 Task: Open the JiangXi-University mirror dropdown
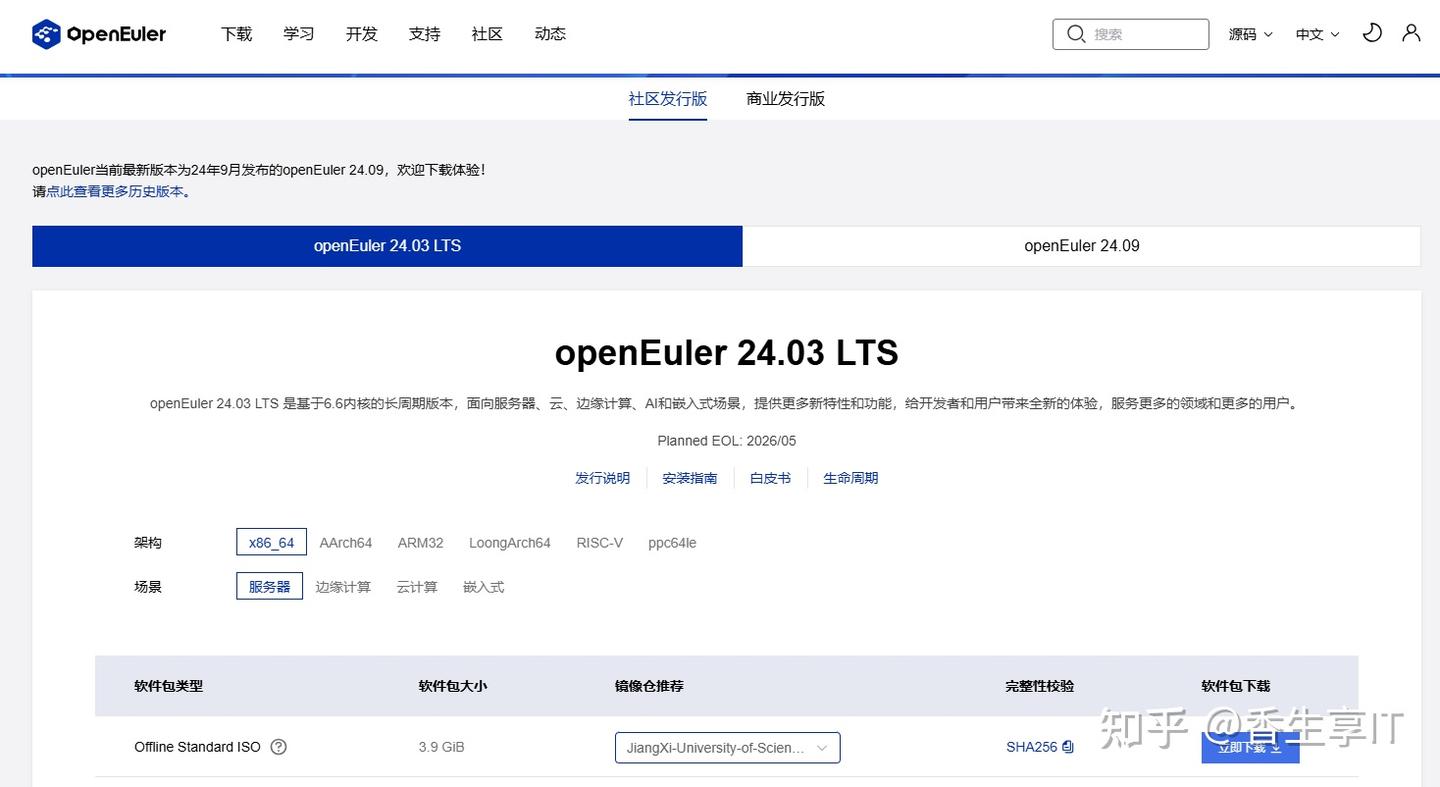click(x=727, y=747)
